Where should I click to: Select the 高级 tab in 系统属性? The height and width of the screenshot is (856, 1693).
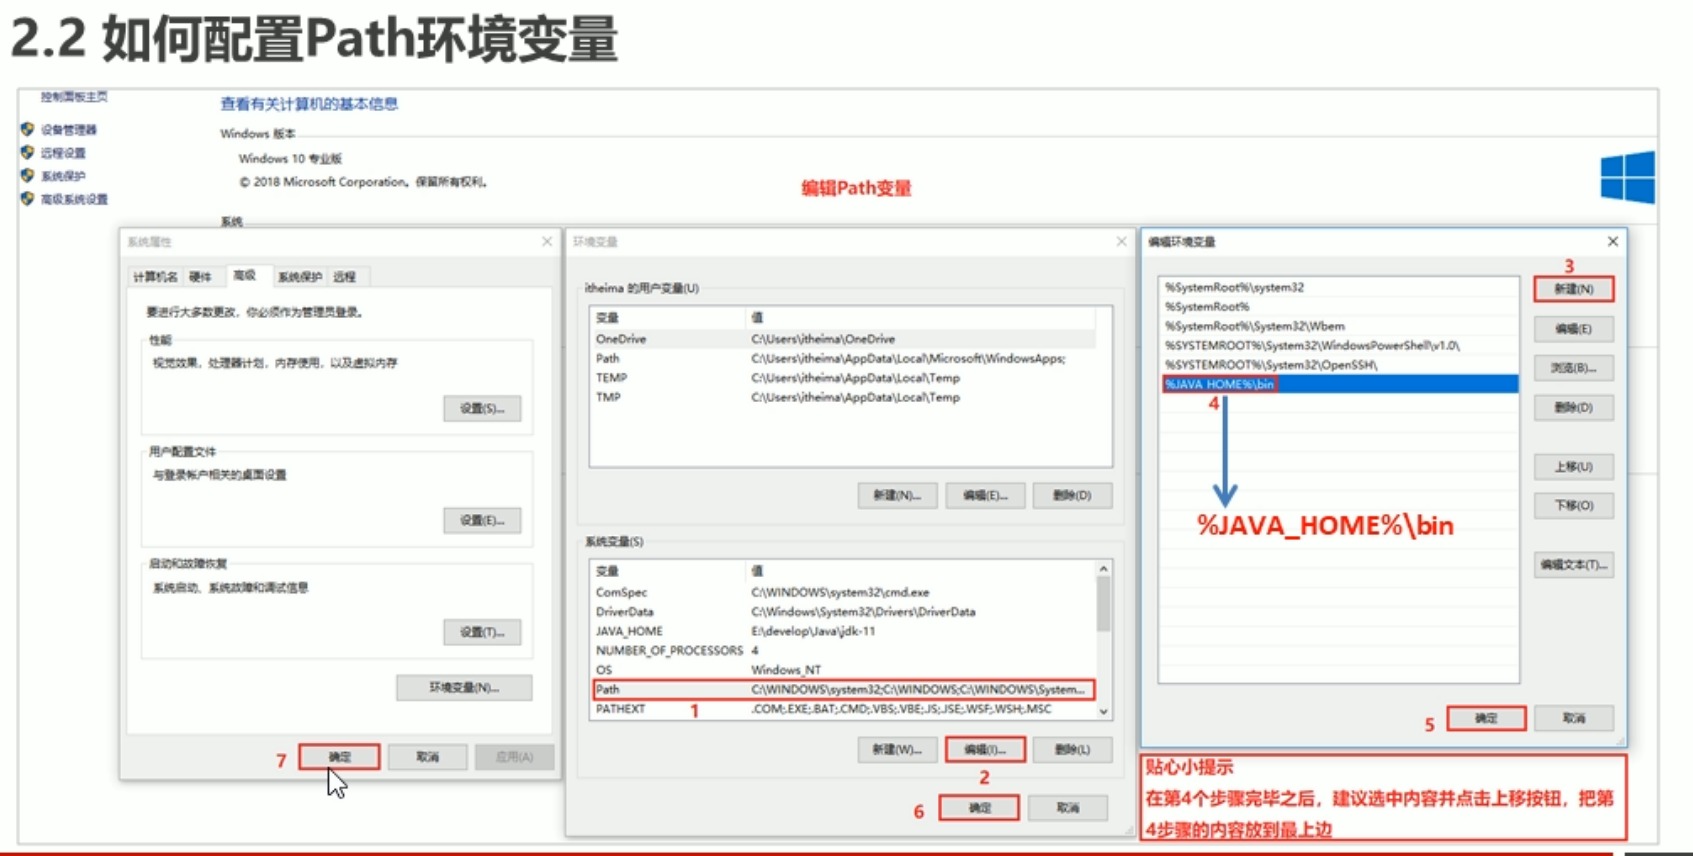tap(245, 275)
